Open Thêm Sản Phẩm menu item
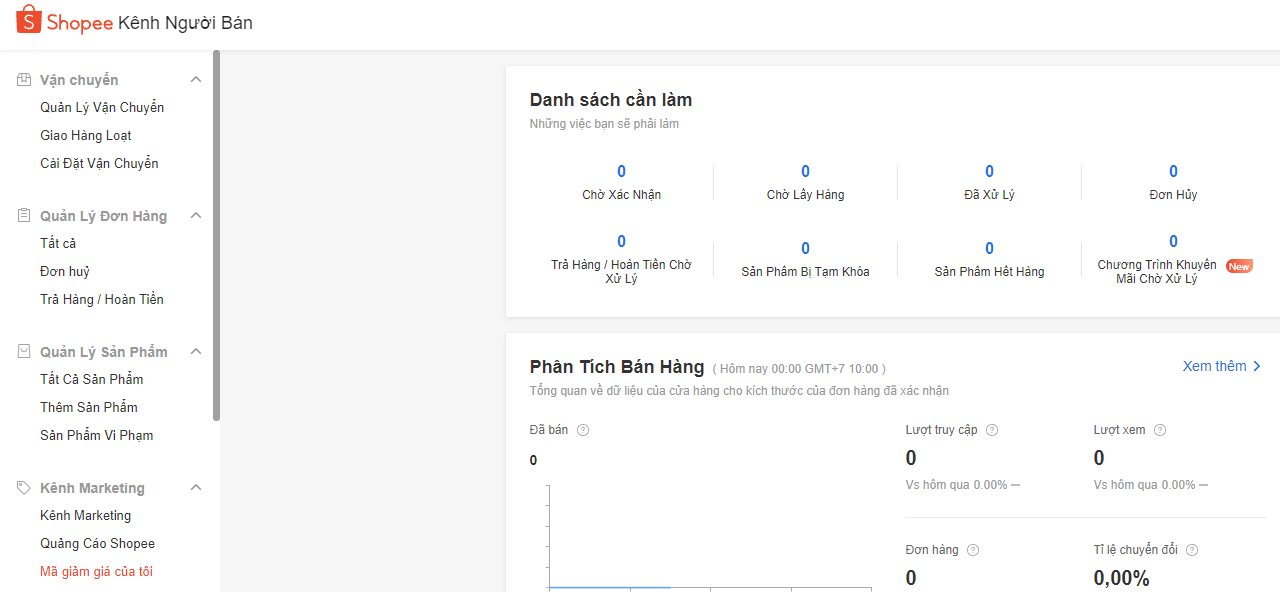The height and width of the screenshot is (592, 1280). (x=89, y=407)
